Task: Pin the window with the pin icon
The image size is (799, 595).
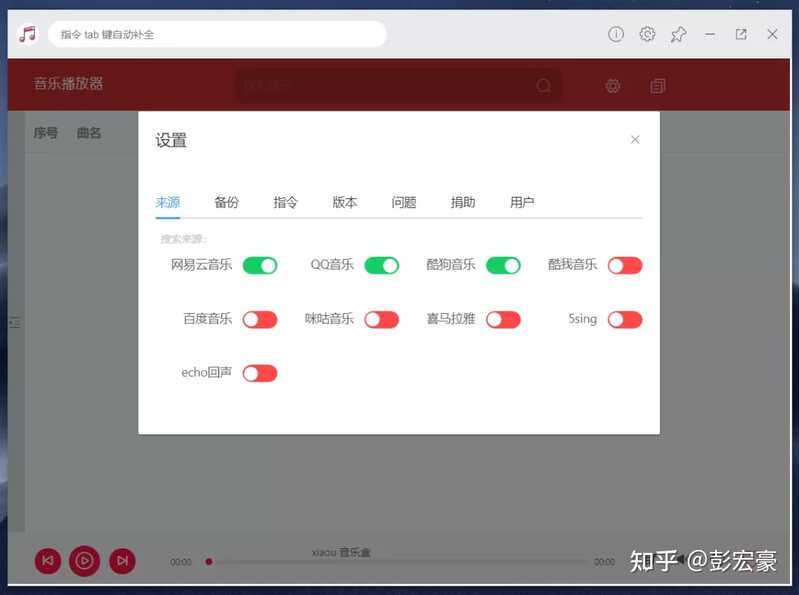Action: [678, 34]
